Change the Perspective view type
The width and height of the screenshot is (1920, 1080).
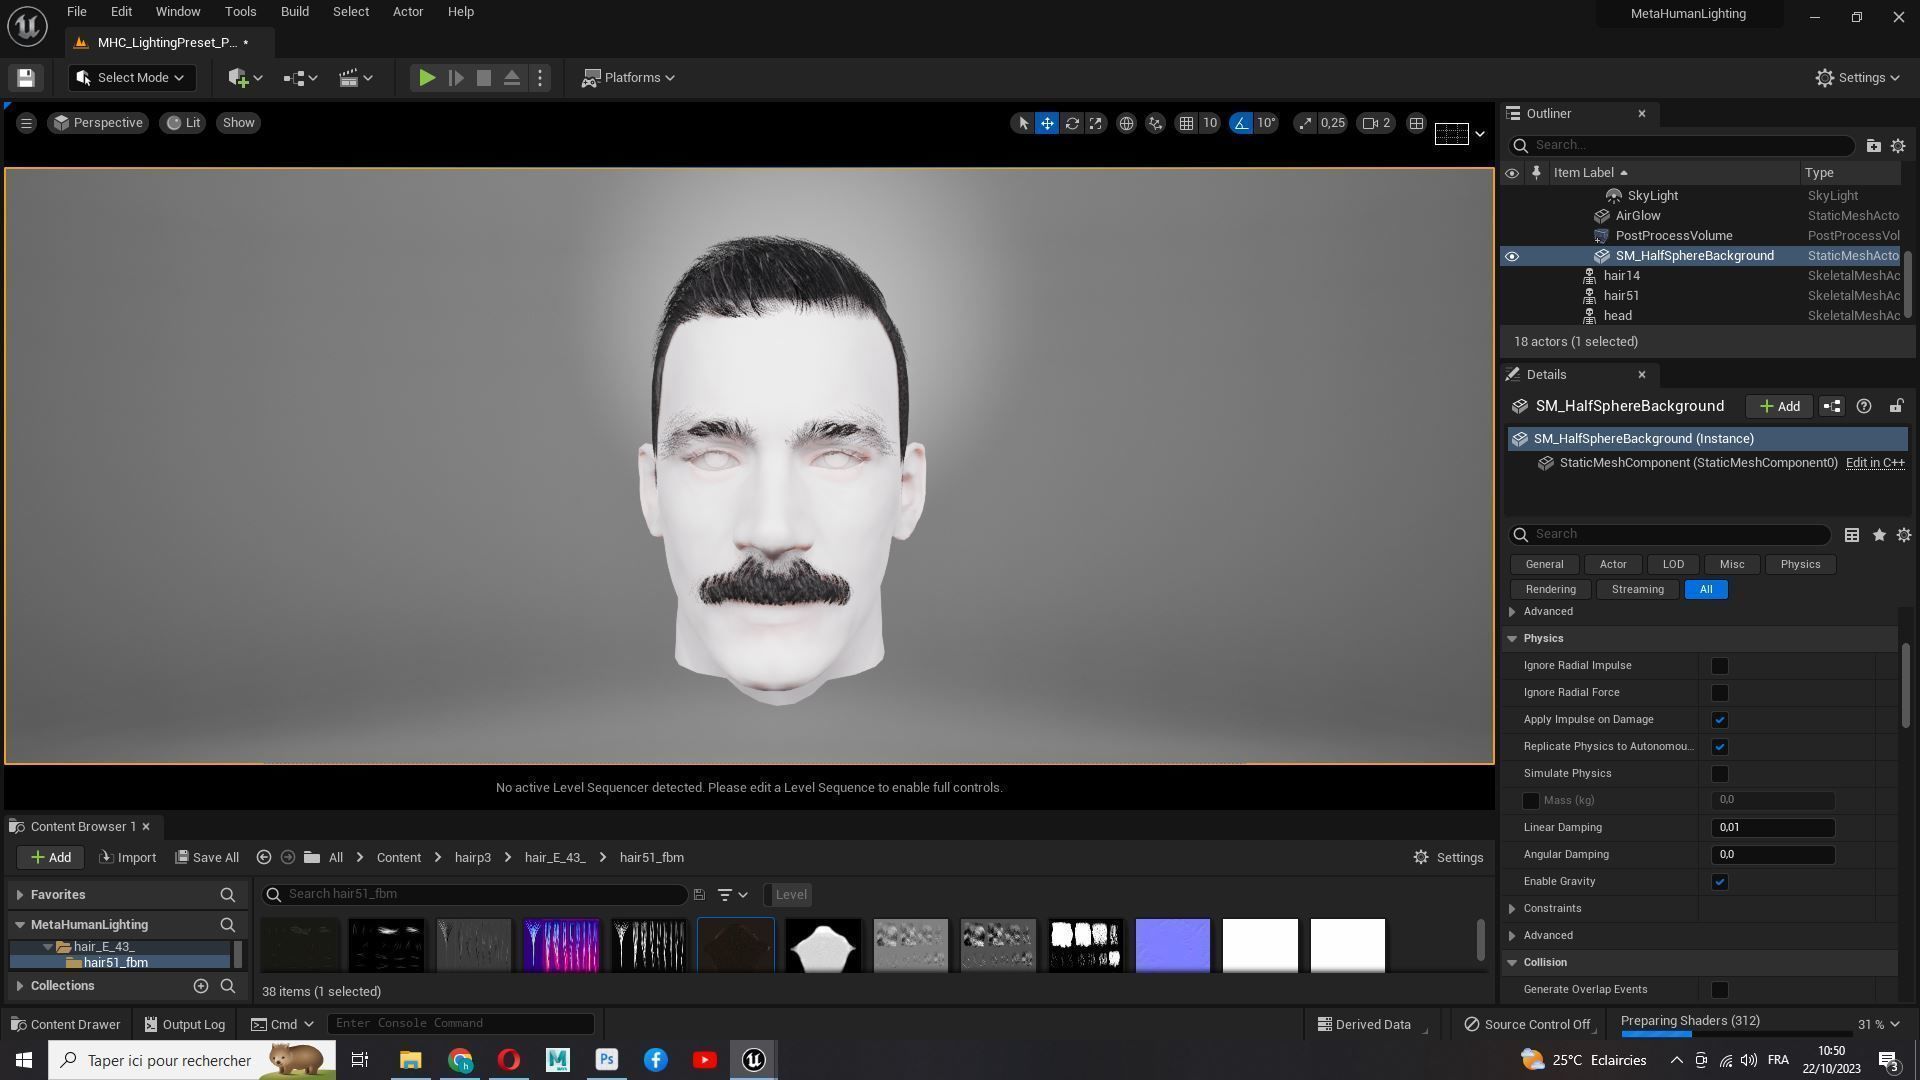pyautogui.click(x=98, y=123)
